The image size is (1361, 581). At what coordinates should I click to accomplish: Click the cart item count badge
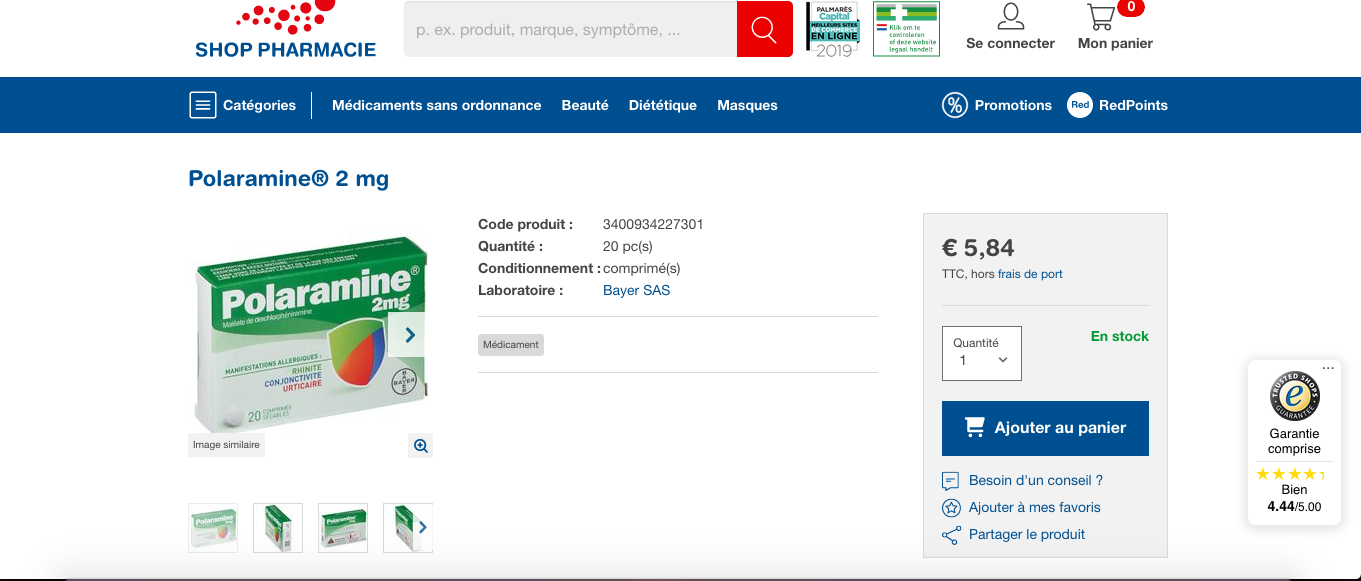pyautogui.click(x=1131, y=8)
